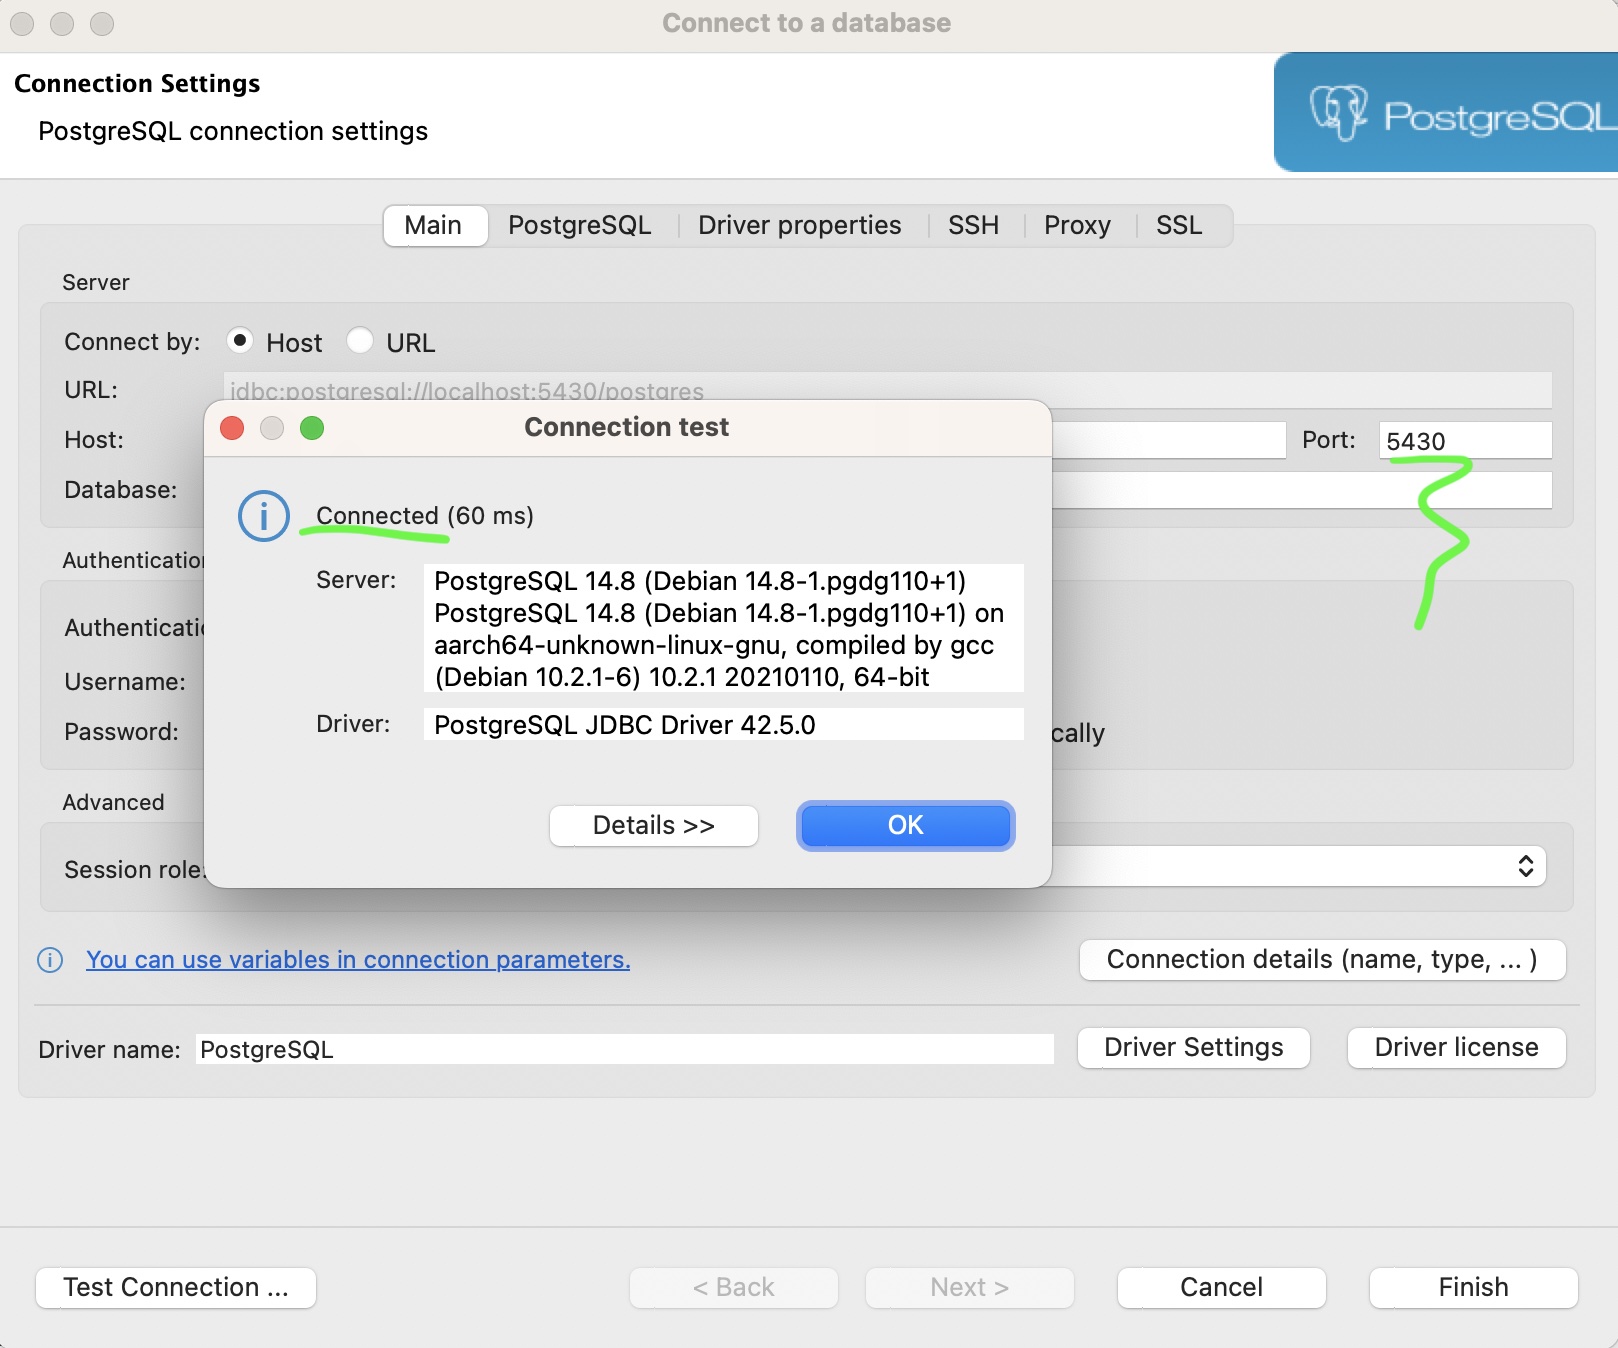Image resolution: width=1618 pixels, height=1348 pixels.
Task: Open the Driver properties tab
Action: tap(800, 225)
